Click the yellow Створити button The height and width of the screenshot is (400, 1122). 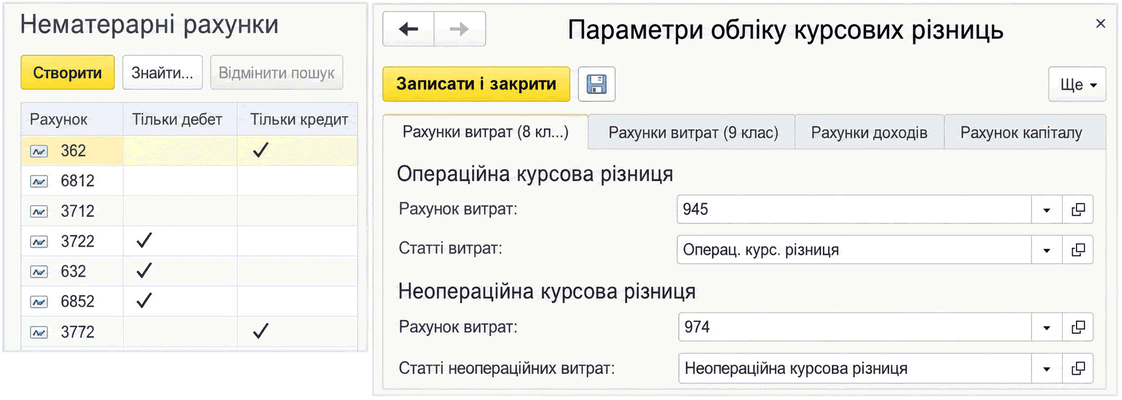(x=67, y=73)
